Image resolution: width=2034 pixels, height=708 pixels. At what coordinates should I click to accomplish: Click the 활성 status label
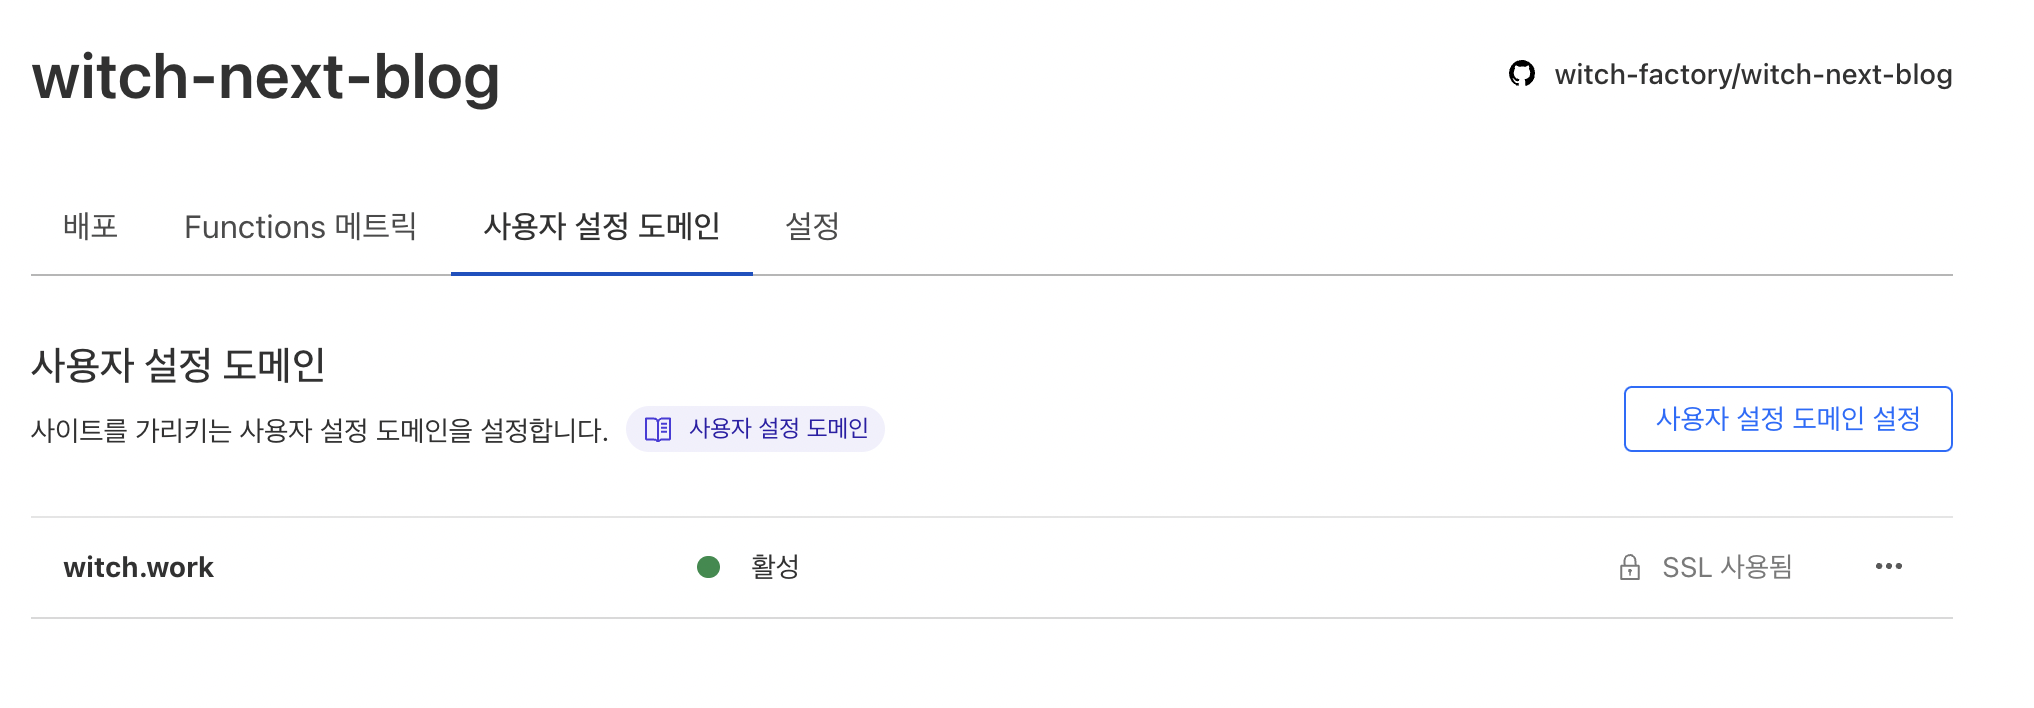(x=775, y=567)
